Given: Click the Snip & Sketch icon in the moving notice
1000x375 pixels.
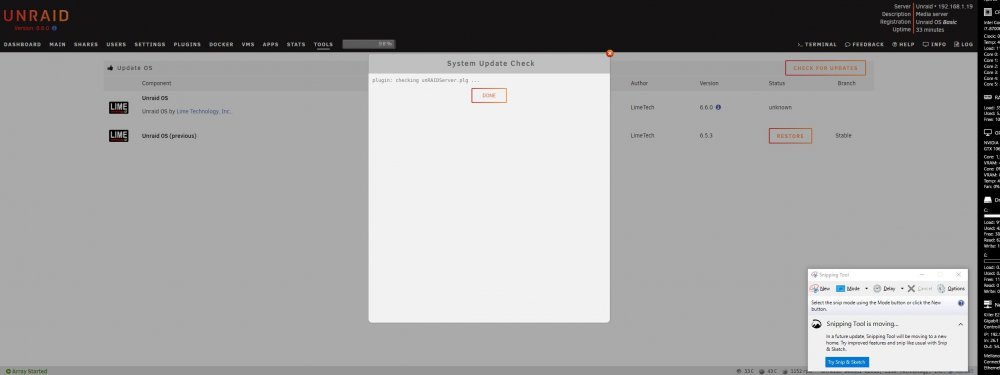Looking at the screenshot, I should click(x=816, y=324).
